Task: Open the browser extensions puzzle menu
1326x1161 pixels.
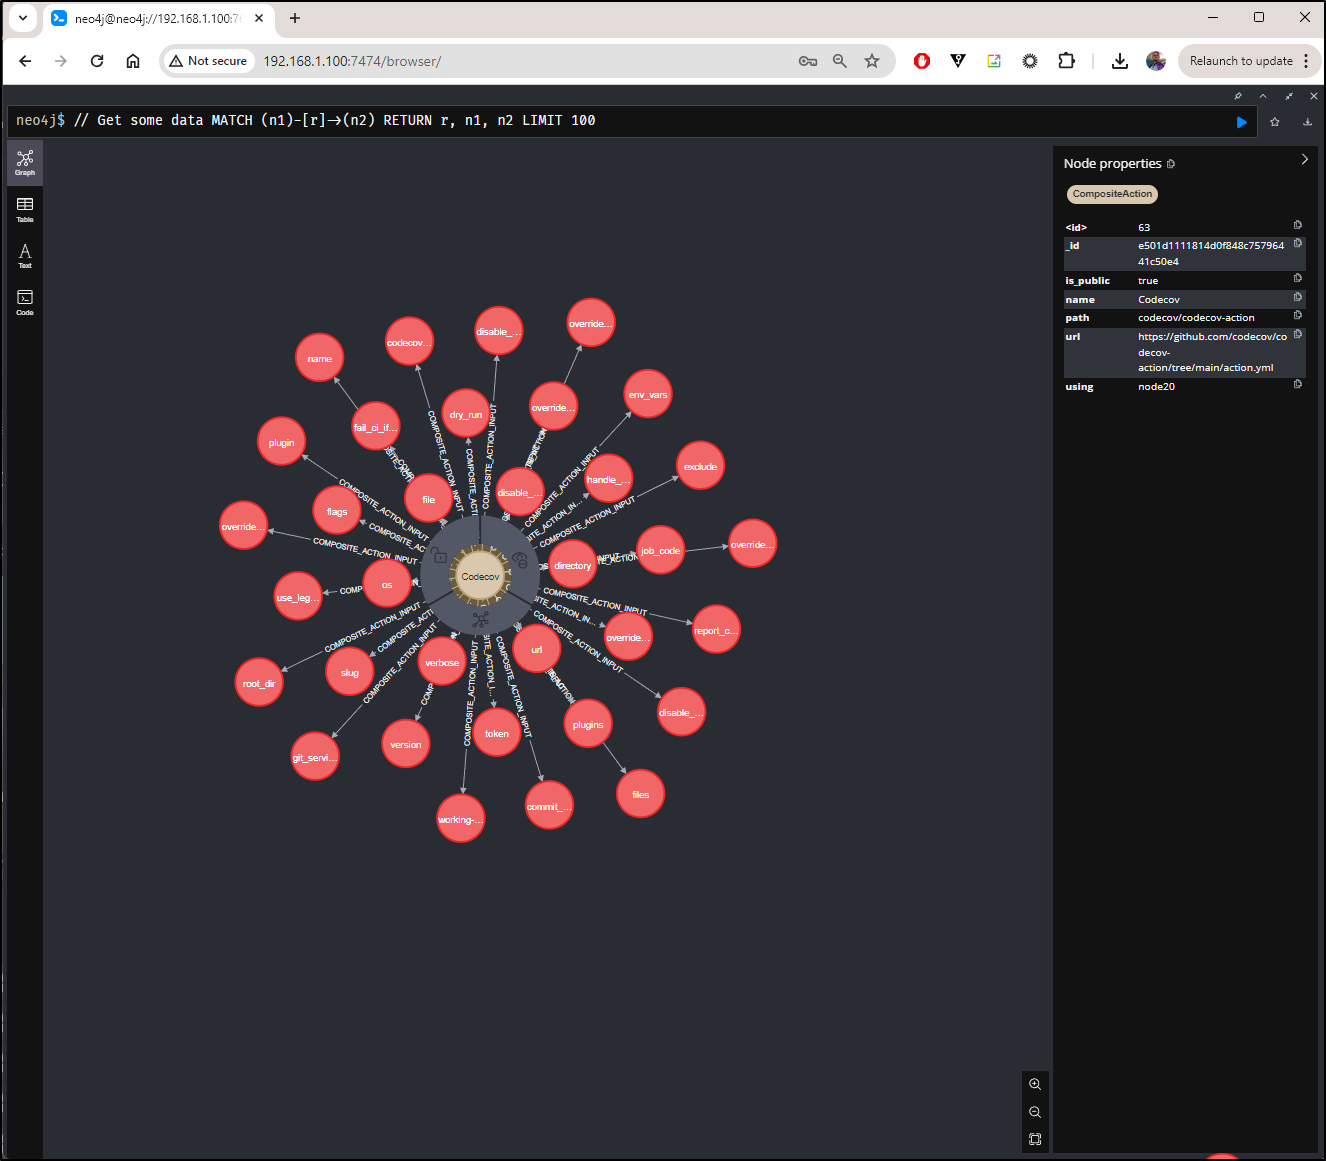Action: [1067, 61]
